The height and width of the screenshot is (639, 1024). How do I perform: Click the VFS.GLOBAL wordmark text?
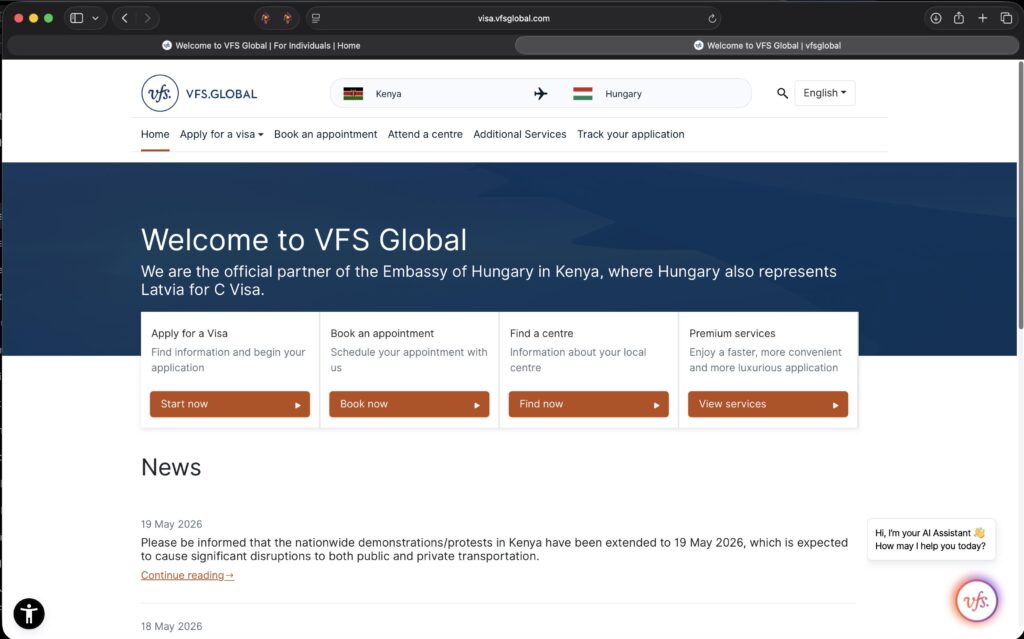point(221,94)
